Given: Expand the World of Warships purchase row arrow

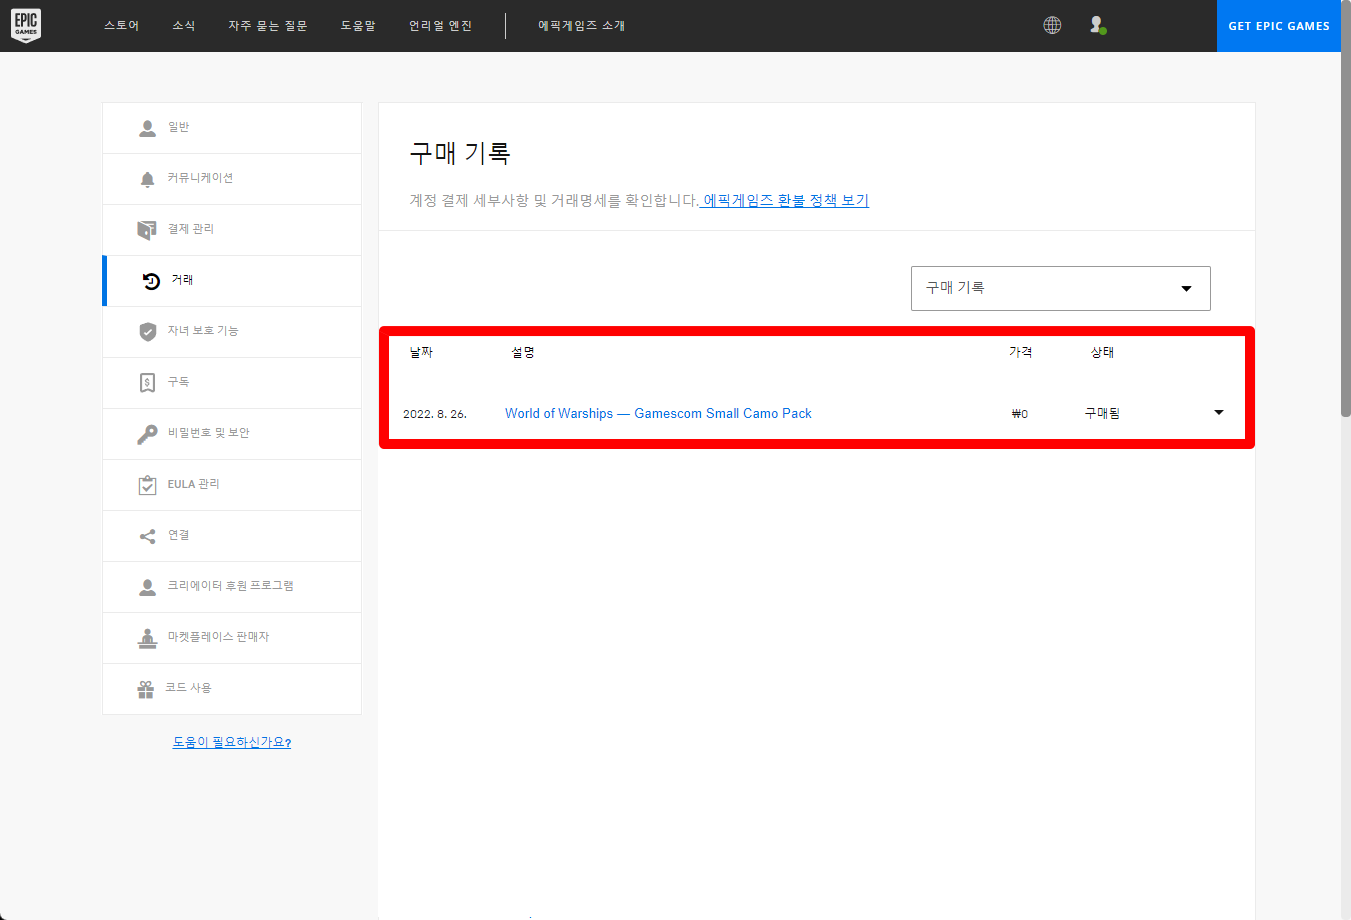Looking at the screenshot, I should (1218, 412).
